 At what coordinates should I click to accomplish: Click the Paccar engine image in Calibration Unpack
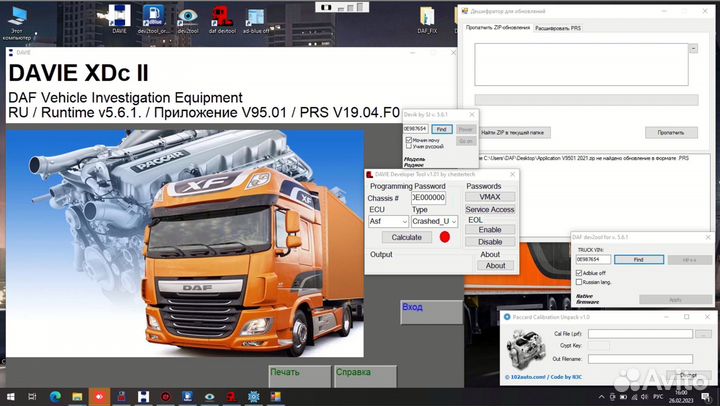click(x=525, y=349)
